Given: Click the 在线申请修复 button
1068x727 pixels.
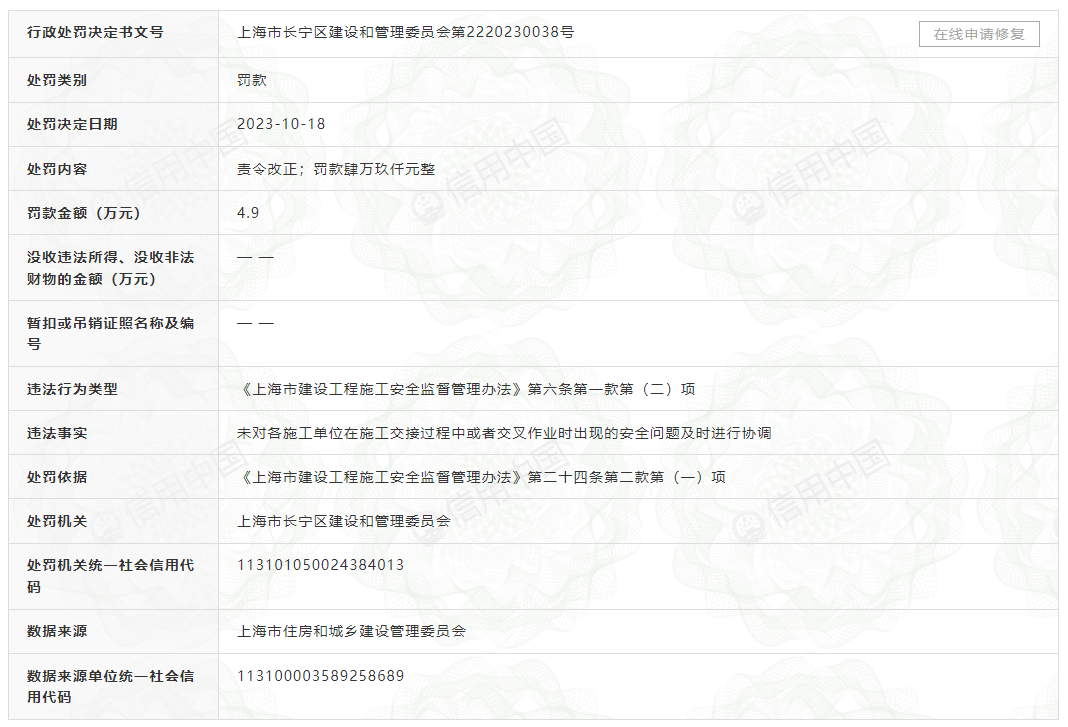Looking at the screenshot, I should [979, 34].
